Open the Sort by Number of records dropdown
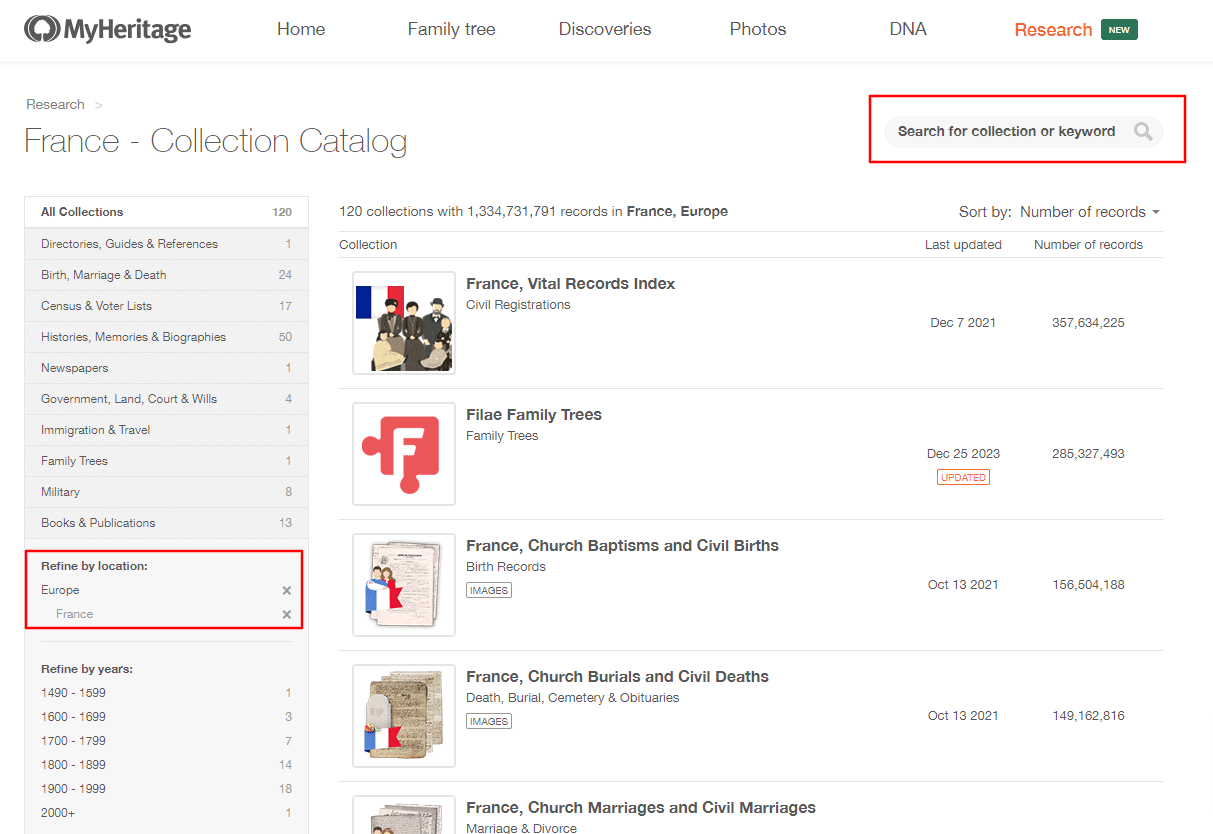This screenshot has width=1213, height=834. (x=1090, y=212)
